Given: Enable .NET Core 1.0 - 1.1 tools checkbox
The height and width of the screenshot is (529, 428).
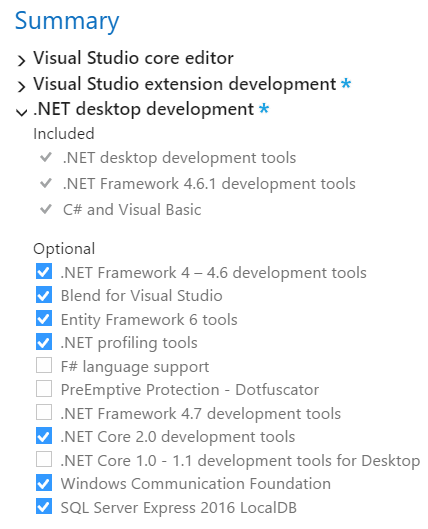Looking at the screenshot, I should tap(44, 459).
